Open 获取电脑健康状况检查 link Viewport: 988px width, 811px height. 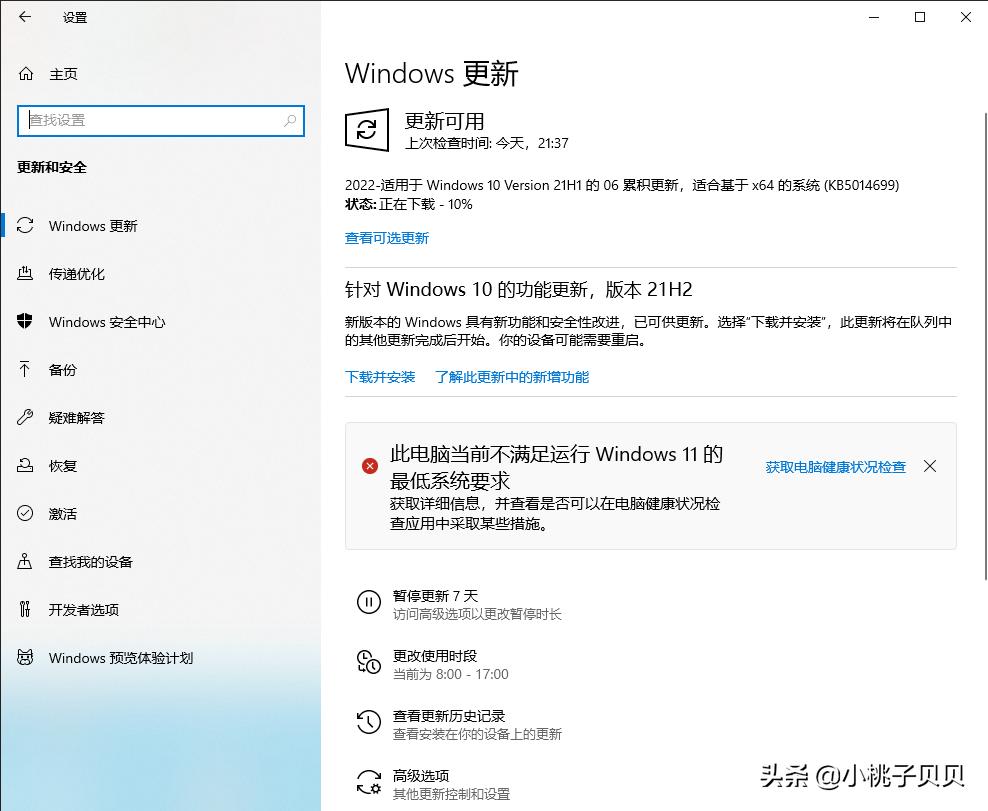[838, 466]
